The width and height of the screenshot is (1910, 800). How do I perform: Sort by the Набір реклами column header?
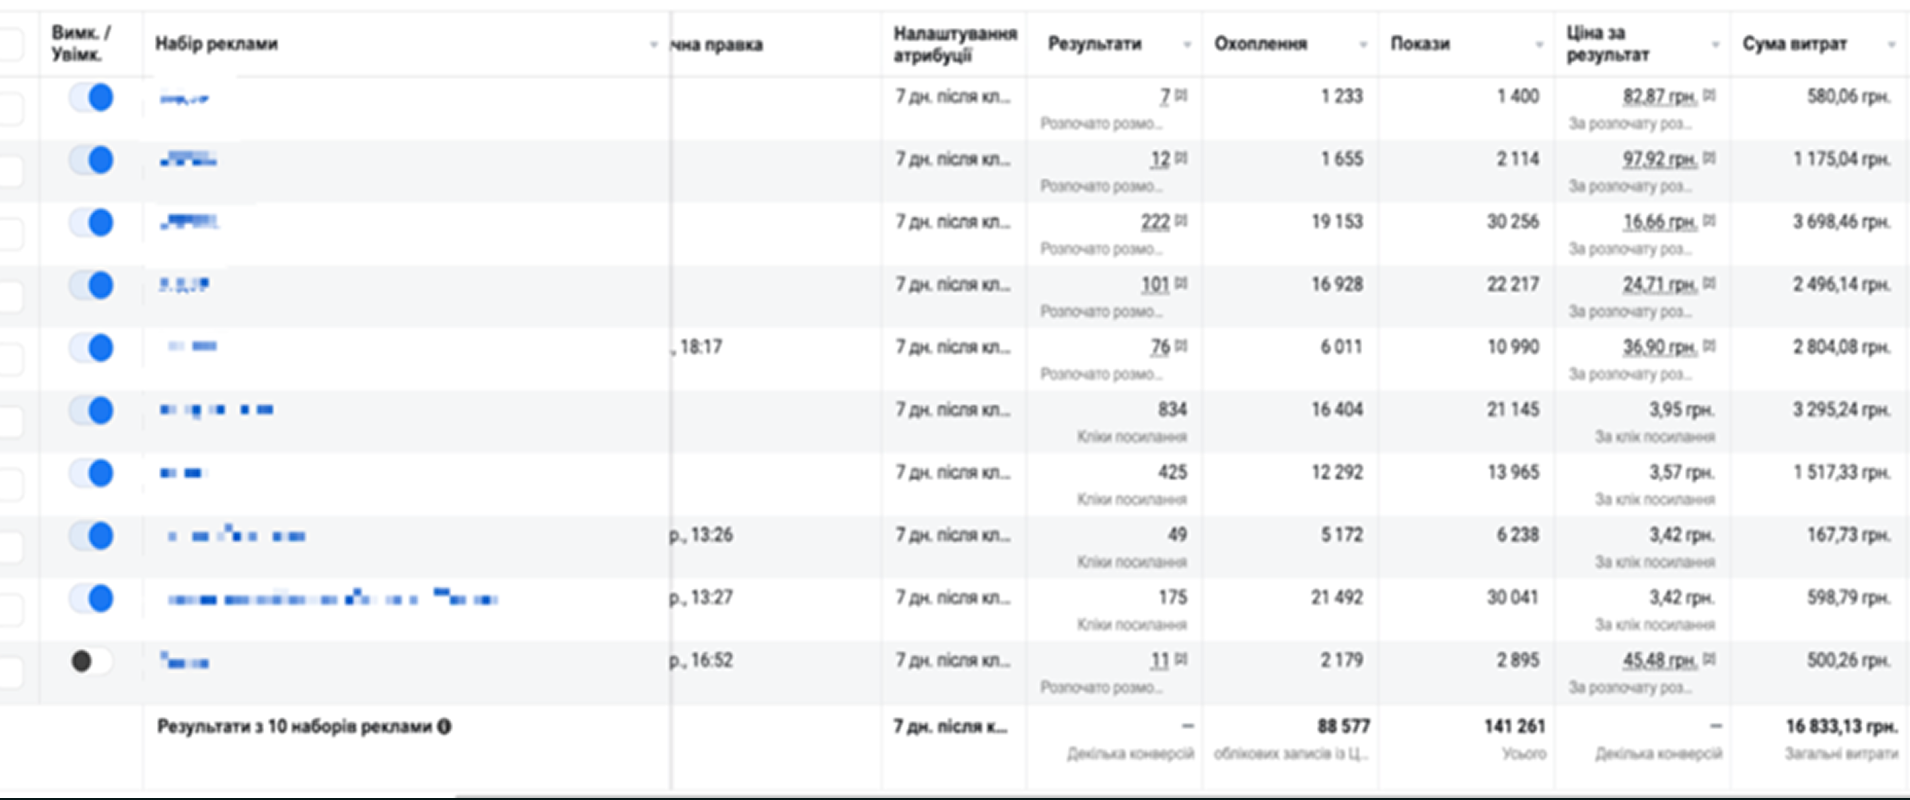tap(217, 44)
